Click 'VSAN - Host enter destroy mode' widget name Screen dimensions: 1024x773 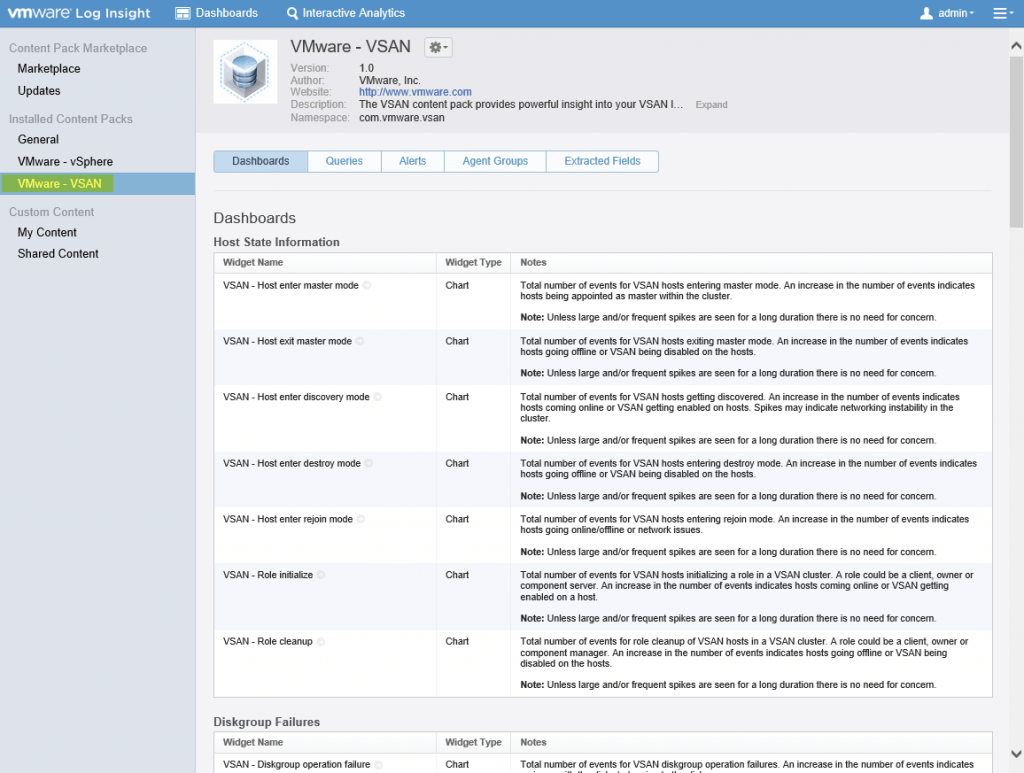pos(292,464)
